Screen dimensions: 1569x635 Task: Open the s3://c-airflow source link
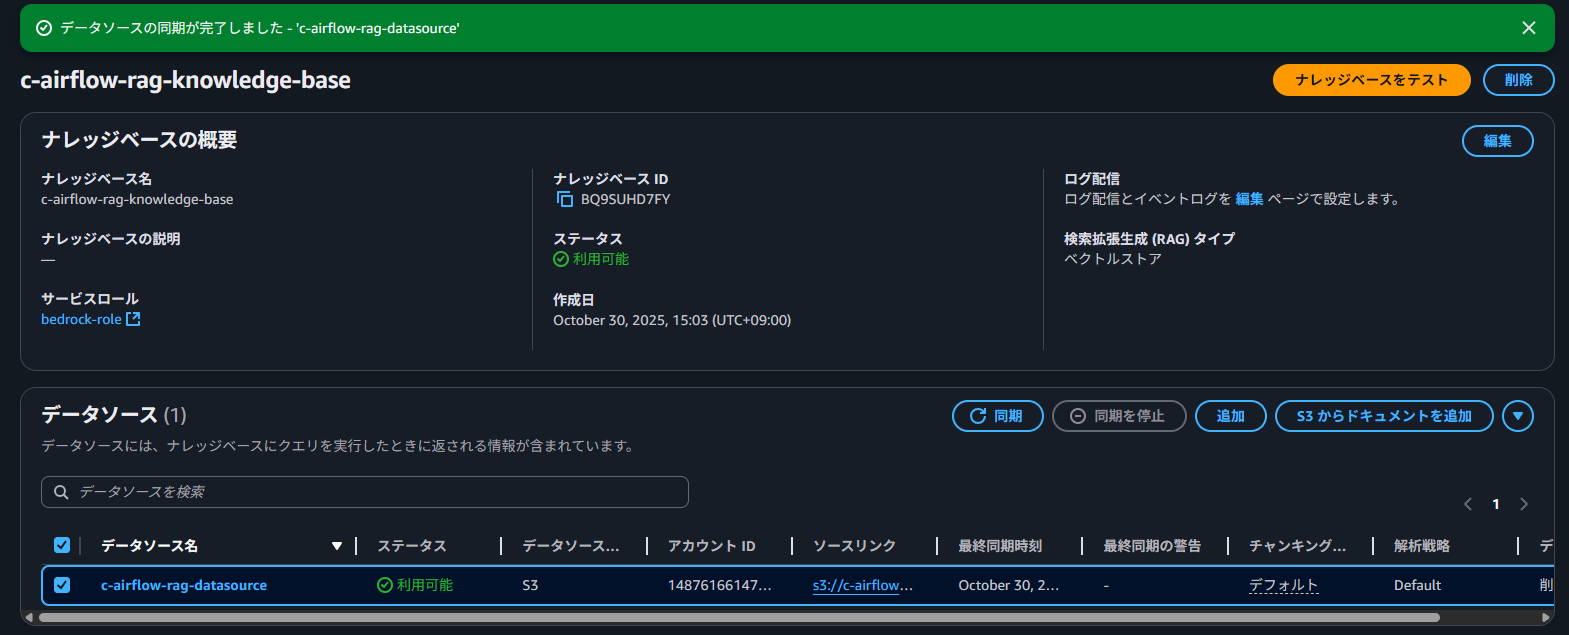[863, 585]
